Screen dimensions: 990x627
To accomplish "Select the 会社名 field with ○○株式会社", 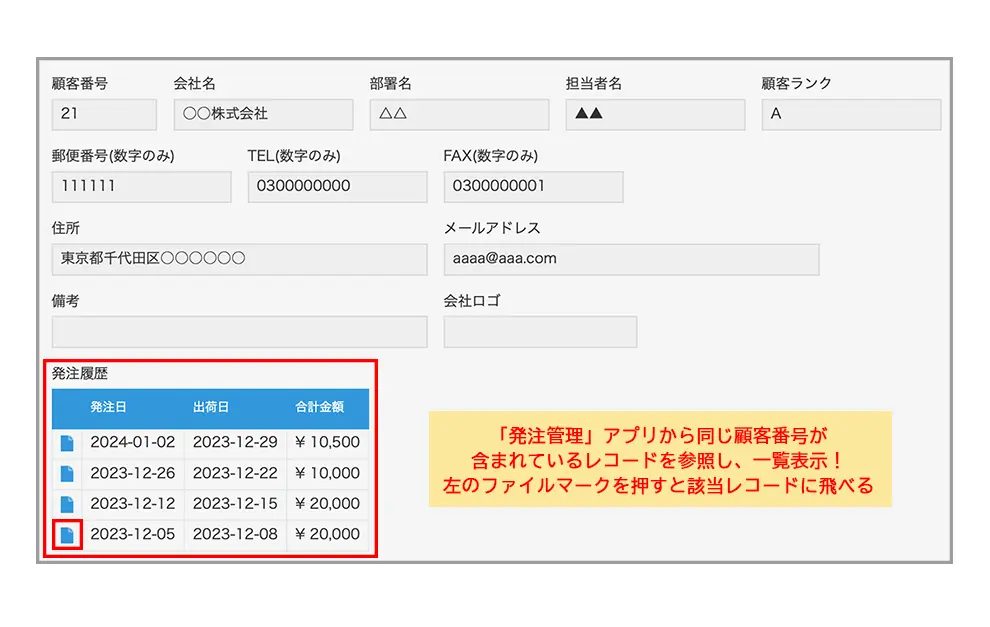I will tap(263, 114).
